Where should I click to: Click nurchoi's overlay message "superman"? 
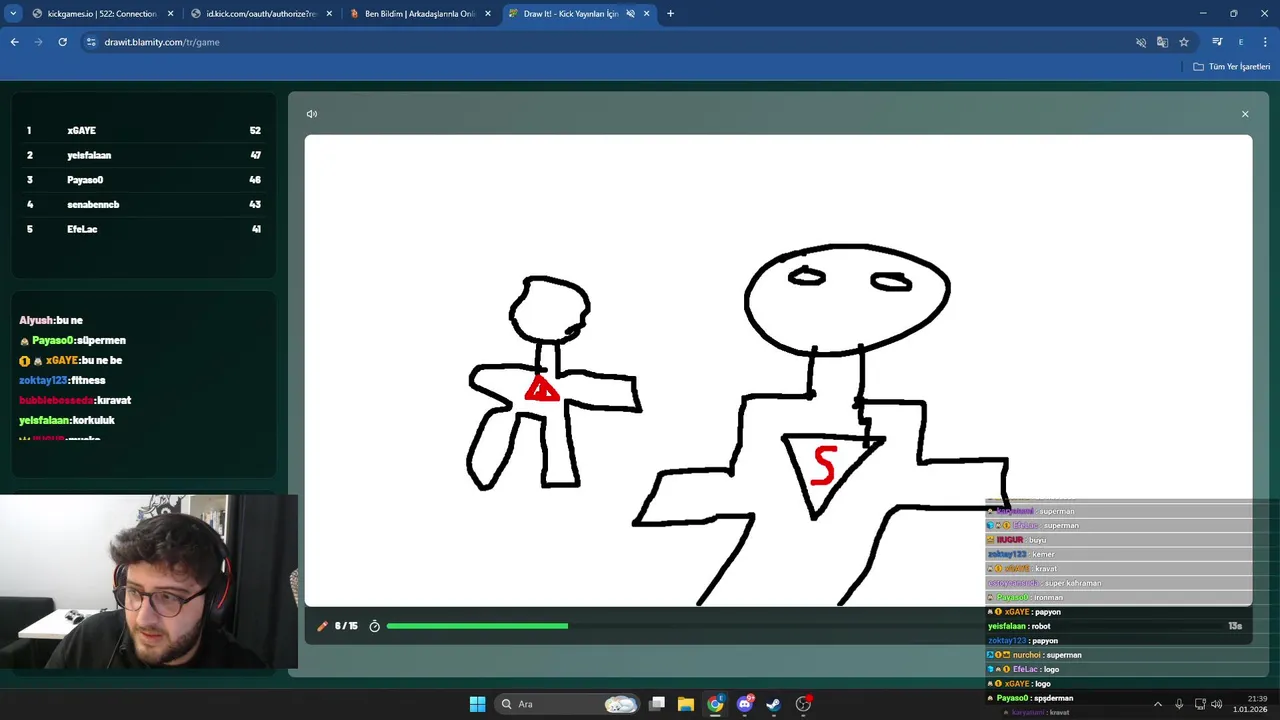click(1063, 655)
